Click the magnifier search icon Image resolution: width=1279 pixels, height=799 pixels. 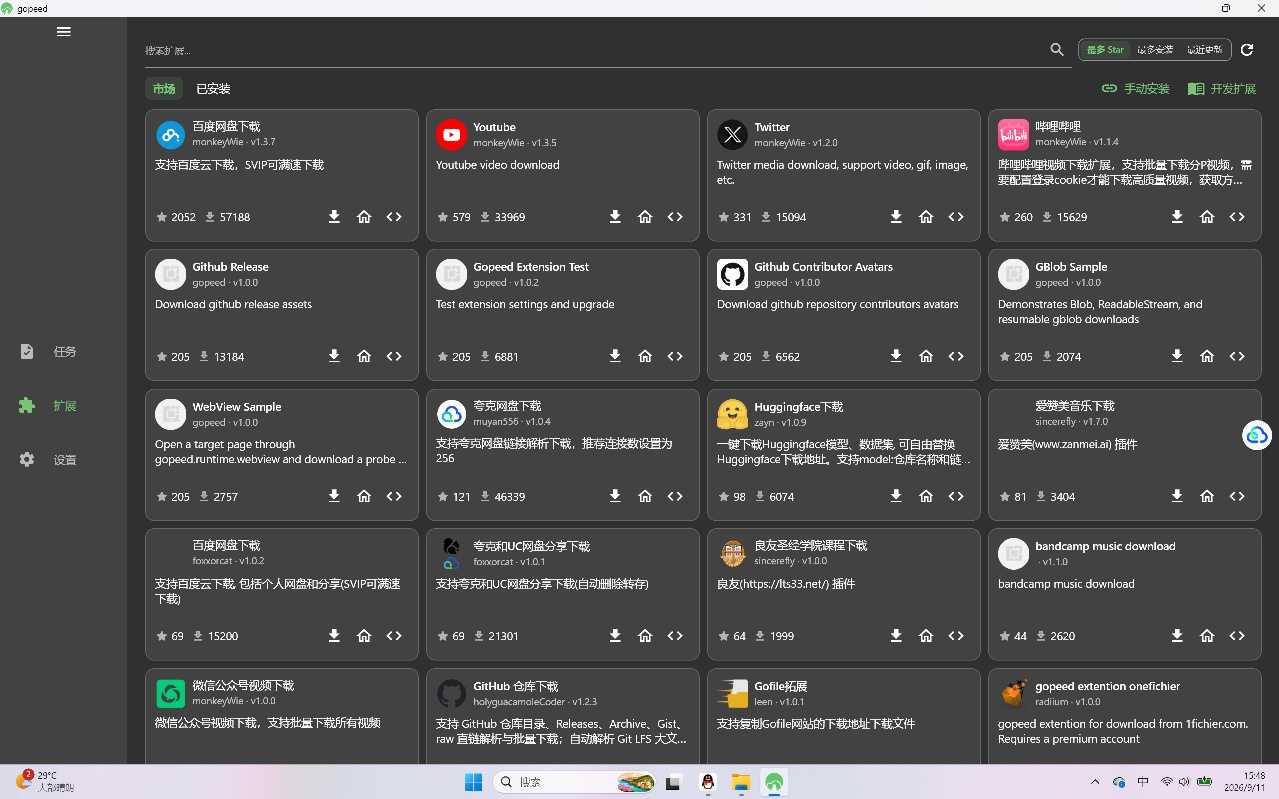1057,50
